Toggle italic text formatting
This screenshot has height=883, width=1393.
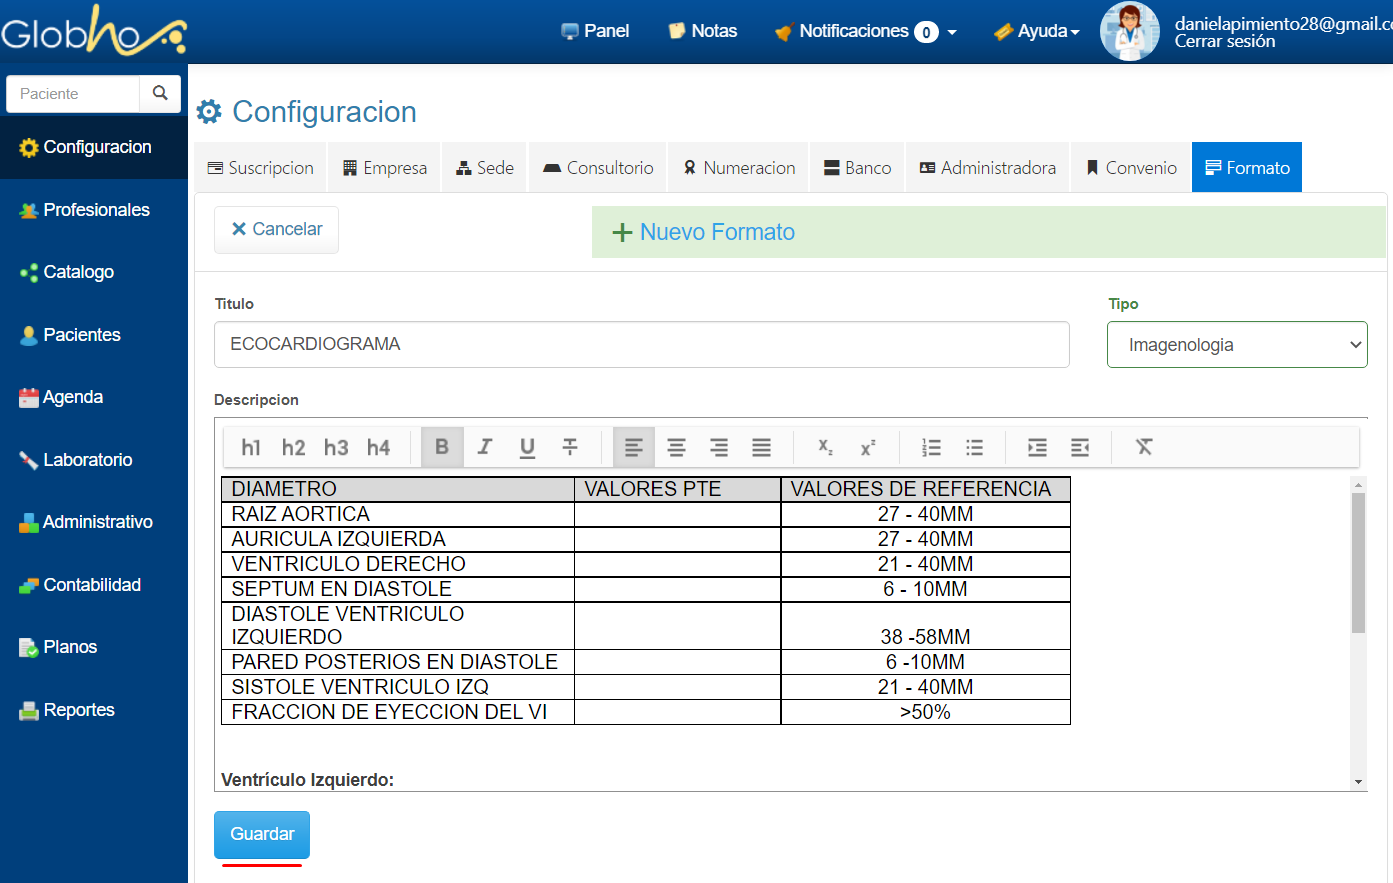click(x=485, y=447)
